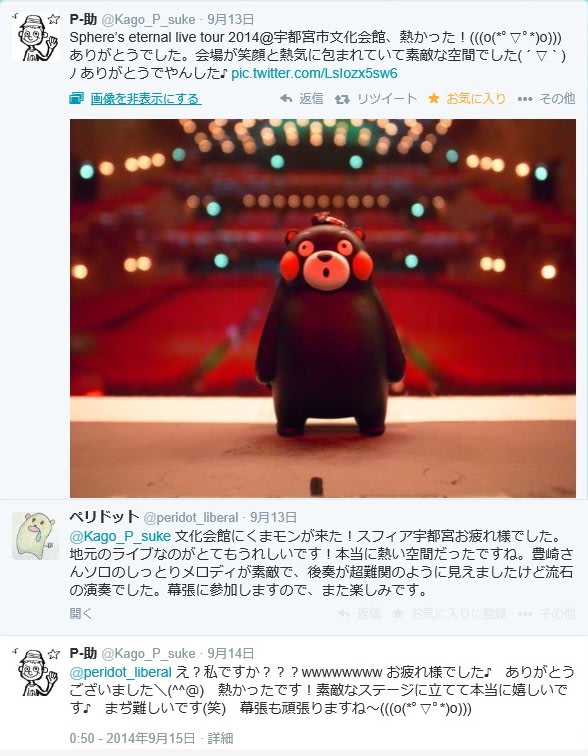Image resolution: width=588 pixels, height=756 pixels.
Task: Toggle the orange favorite star on first tweet
Action: point(433,99)
